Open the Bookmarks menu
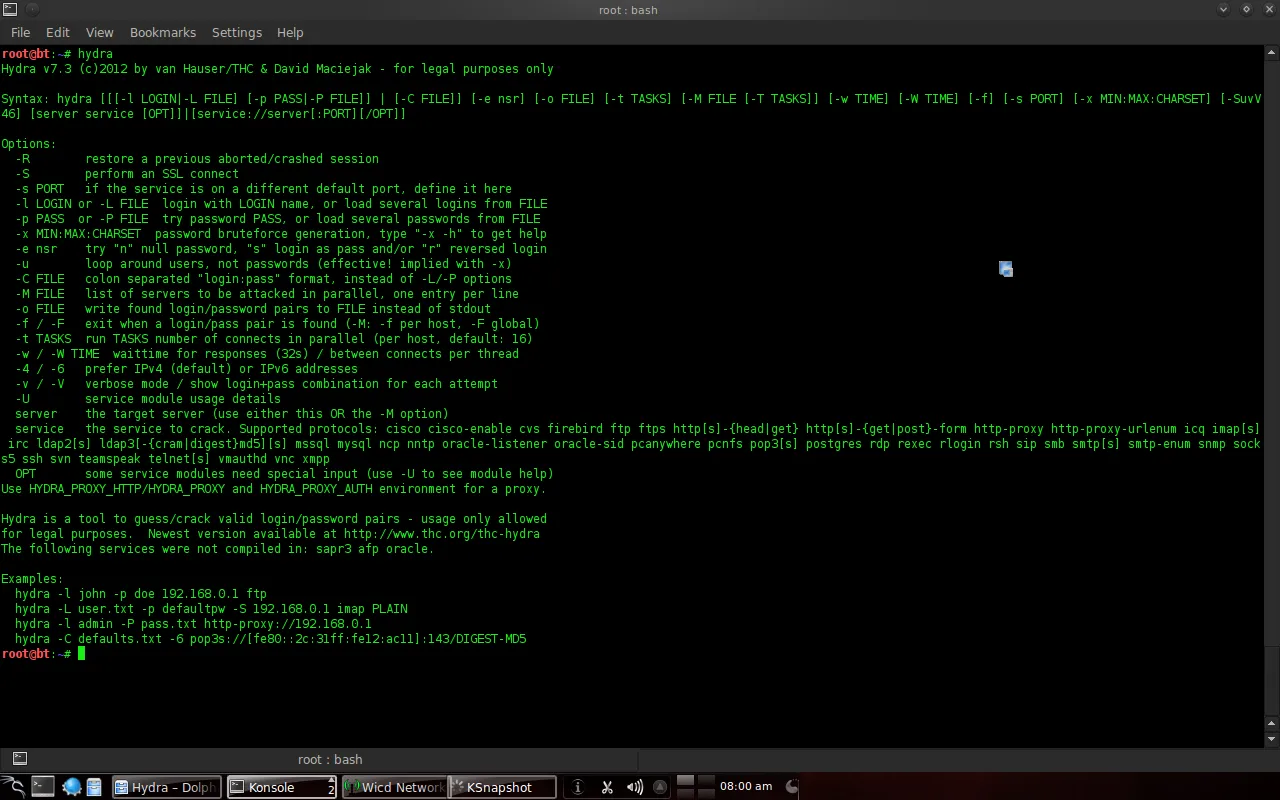This screenshot has height=800, width=1280. point(162,32)
